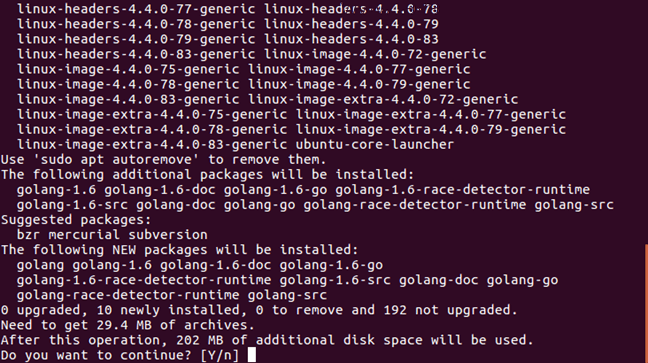Click 'golang-doc' on the NEW packages line
Screen dimensions: 648x363
coord(438,280)
